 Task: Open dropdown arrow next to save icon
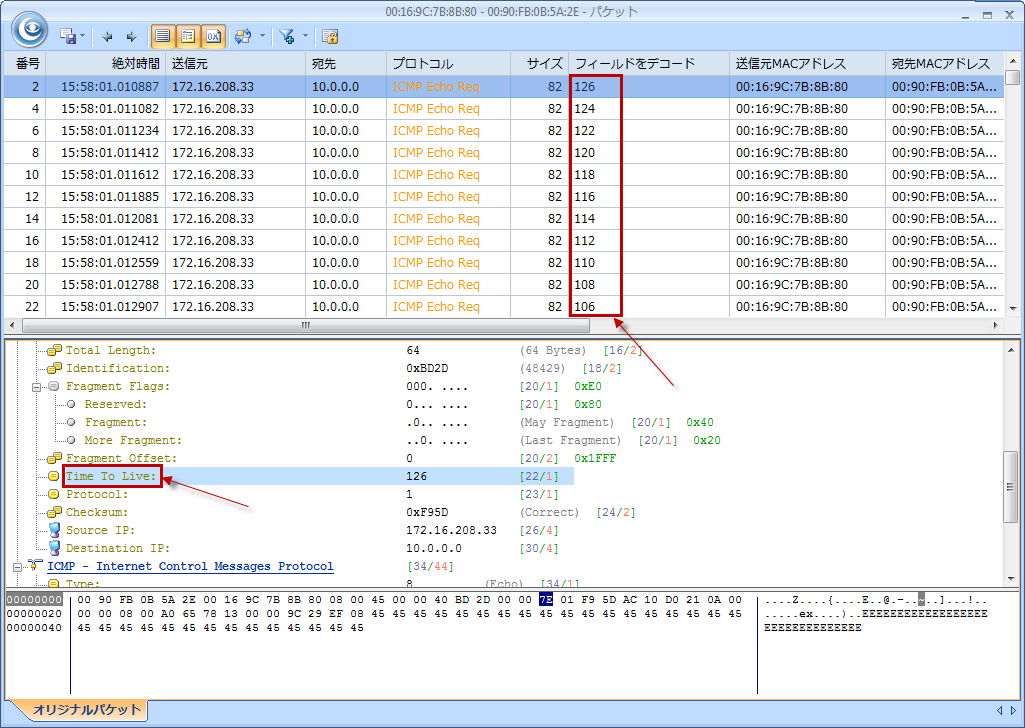pos(83,36)
